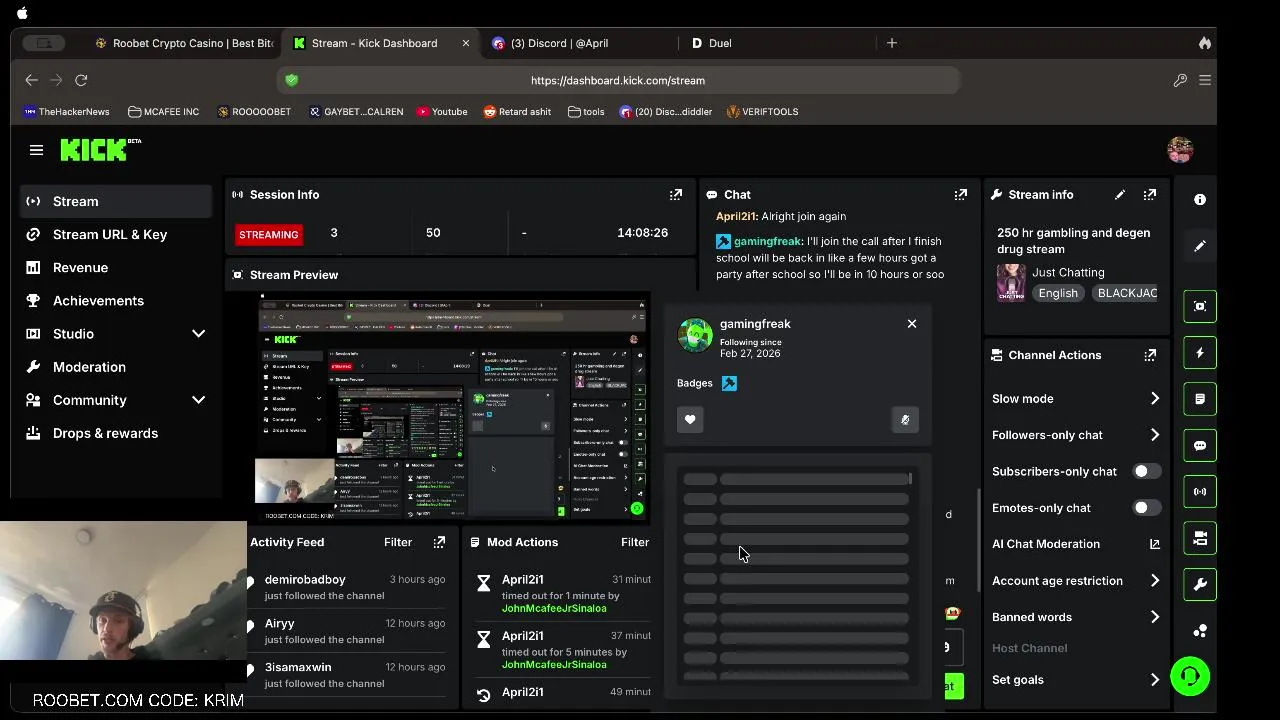Open the Apple menu
1280x720 pixels.
(x=22, y=14)
